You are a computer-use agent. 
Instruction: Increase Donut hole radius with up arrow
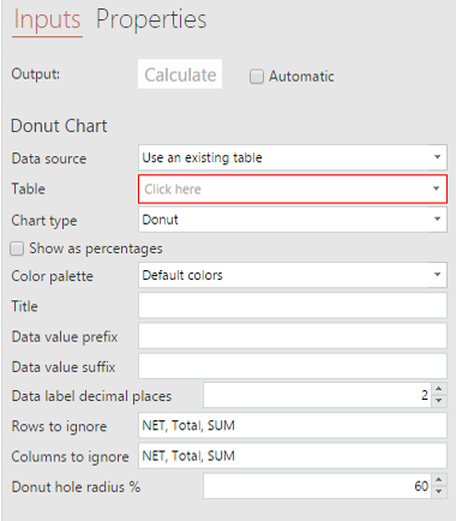tap(439, 480)
